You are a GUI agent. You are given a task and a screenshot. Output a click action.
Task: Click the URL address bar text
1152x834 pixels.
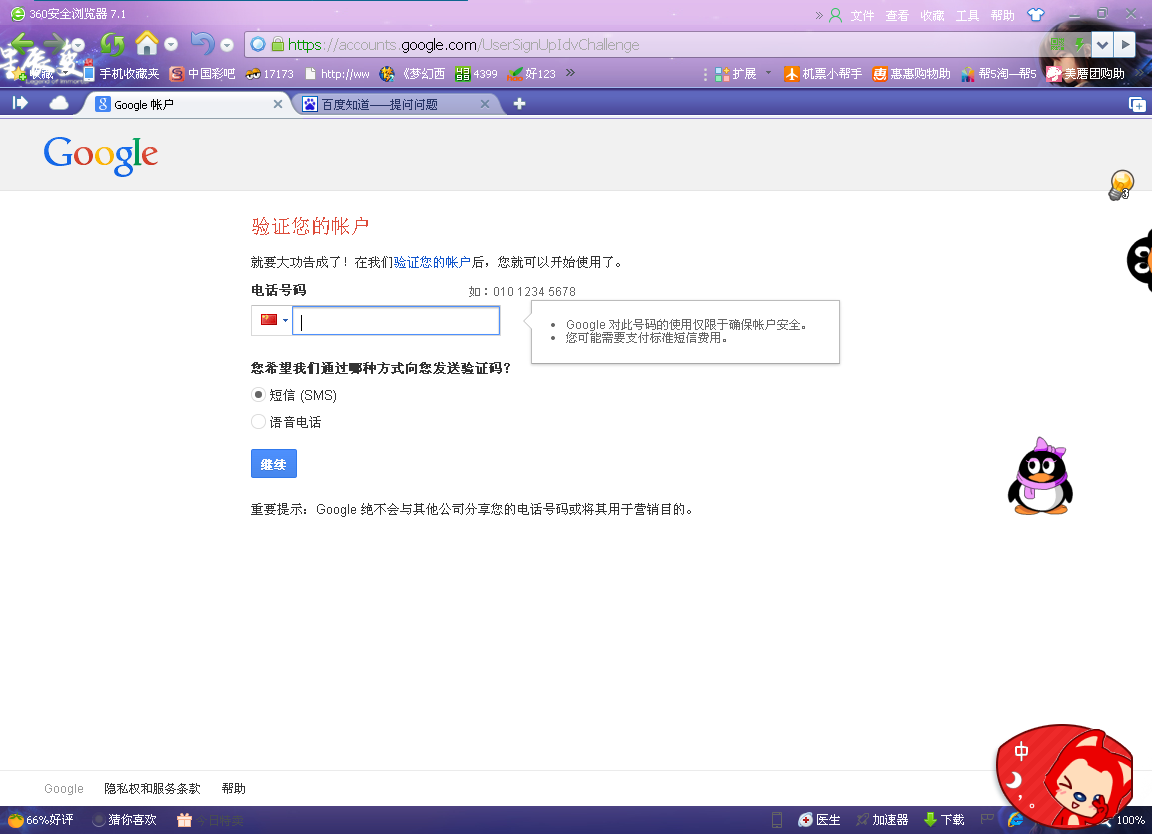pos(464,45)
